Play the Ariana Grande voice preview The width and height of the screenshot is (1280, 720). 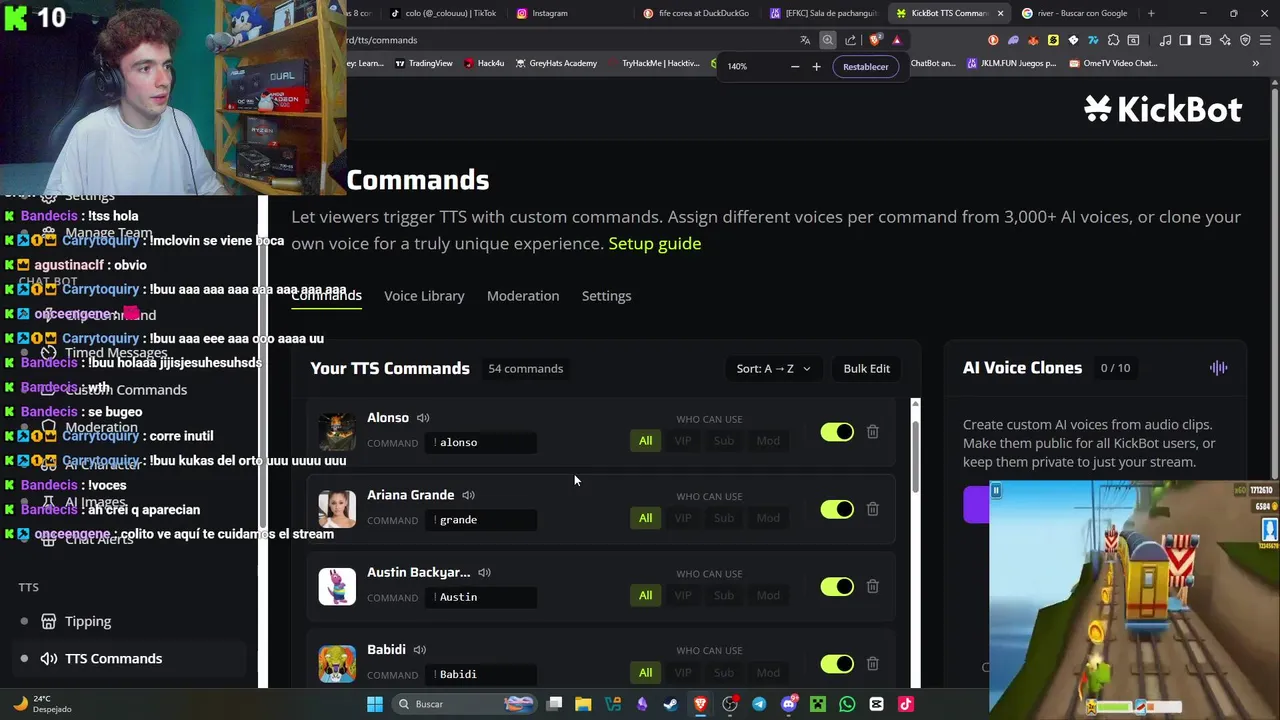coord(468,495)
